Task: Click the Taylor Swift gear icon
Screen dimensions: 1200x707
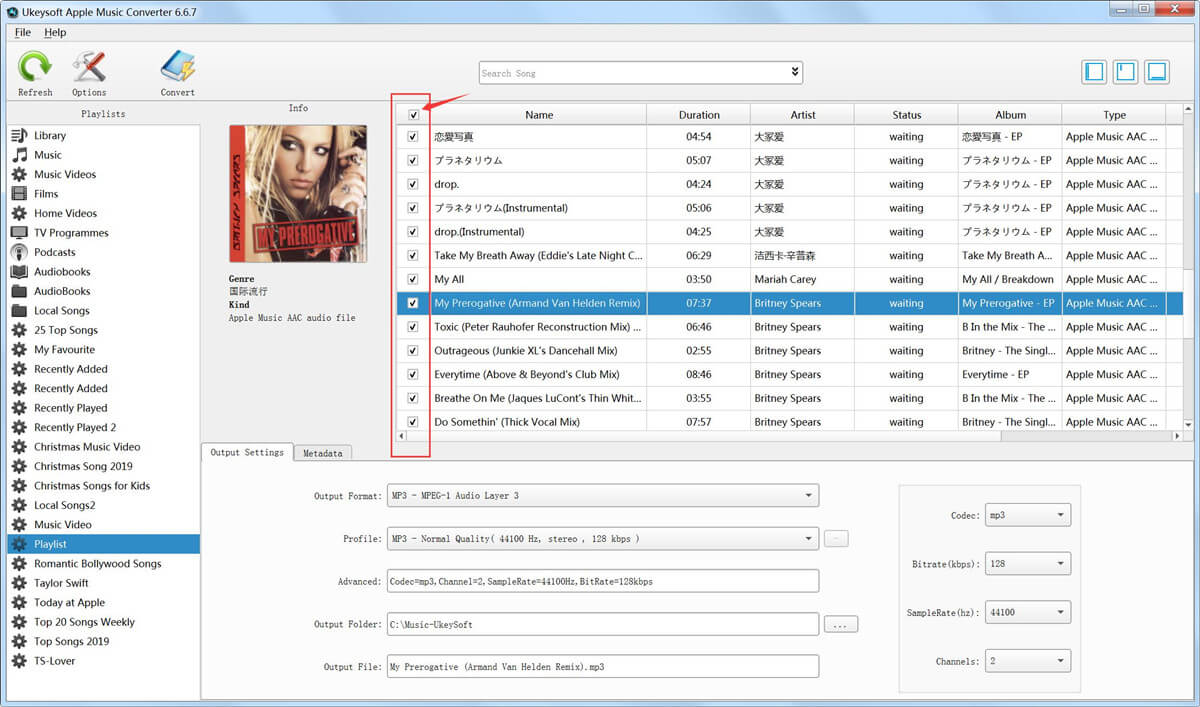Action: coord(19,583)
